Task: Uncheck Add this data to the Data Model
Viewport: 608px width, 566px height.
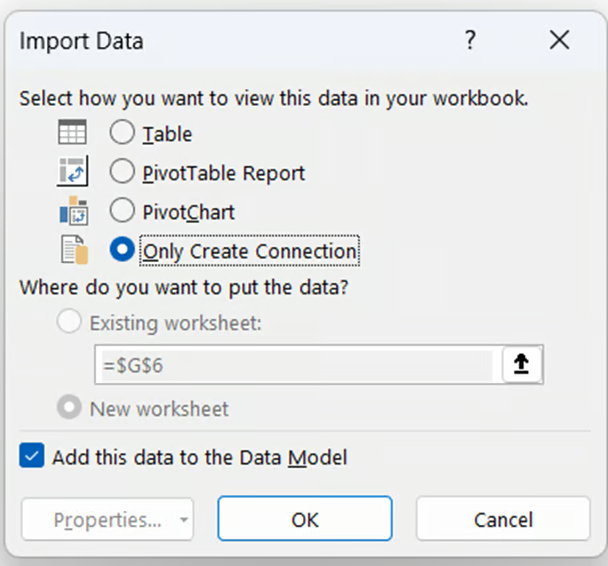Action: point(32,457)
